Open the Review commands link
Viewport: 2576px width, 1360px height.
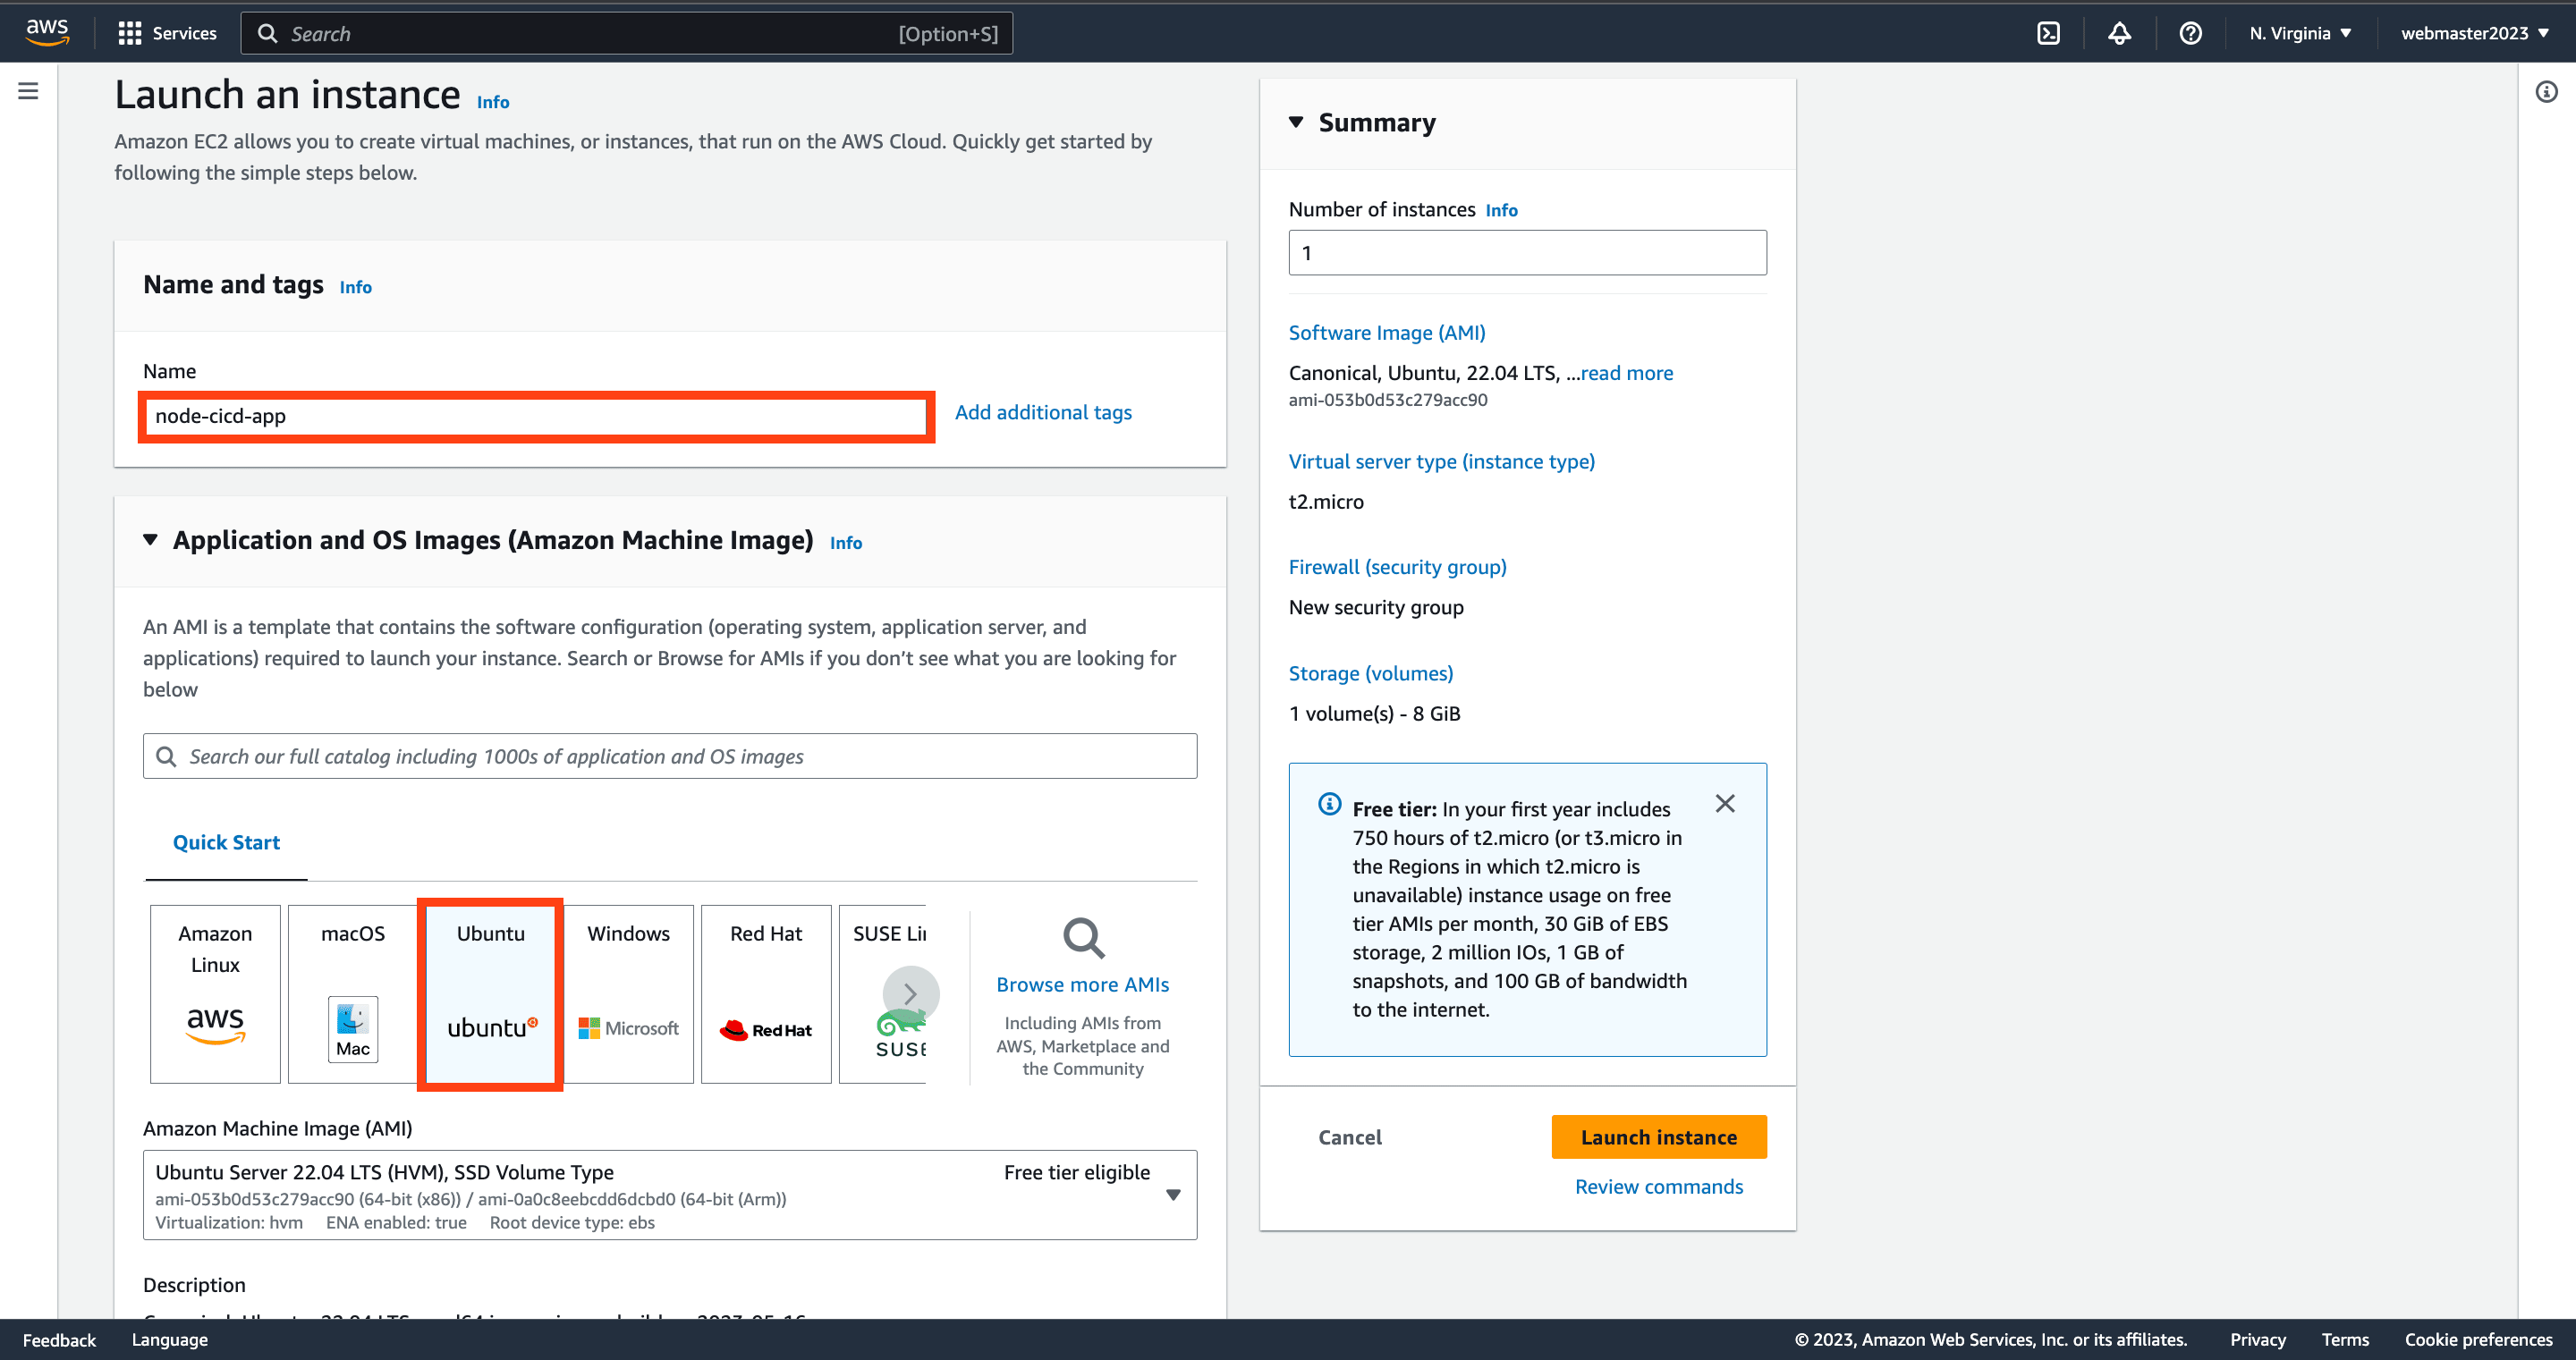[x=1659, y=1187]
